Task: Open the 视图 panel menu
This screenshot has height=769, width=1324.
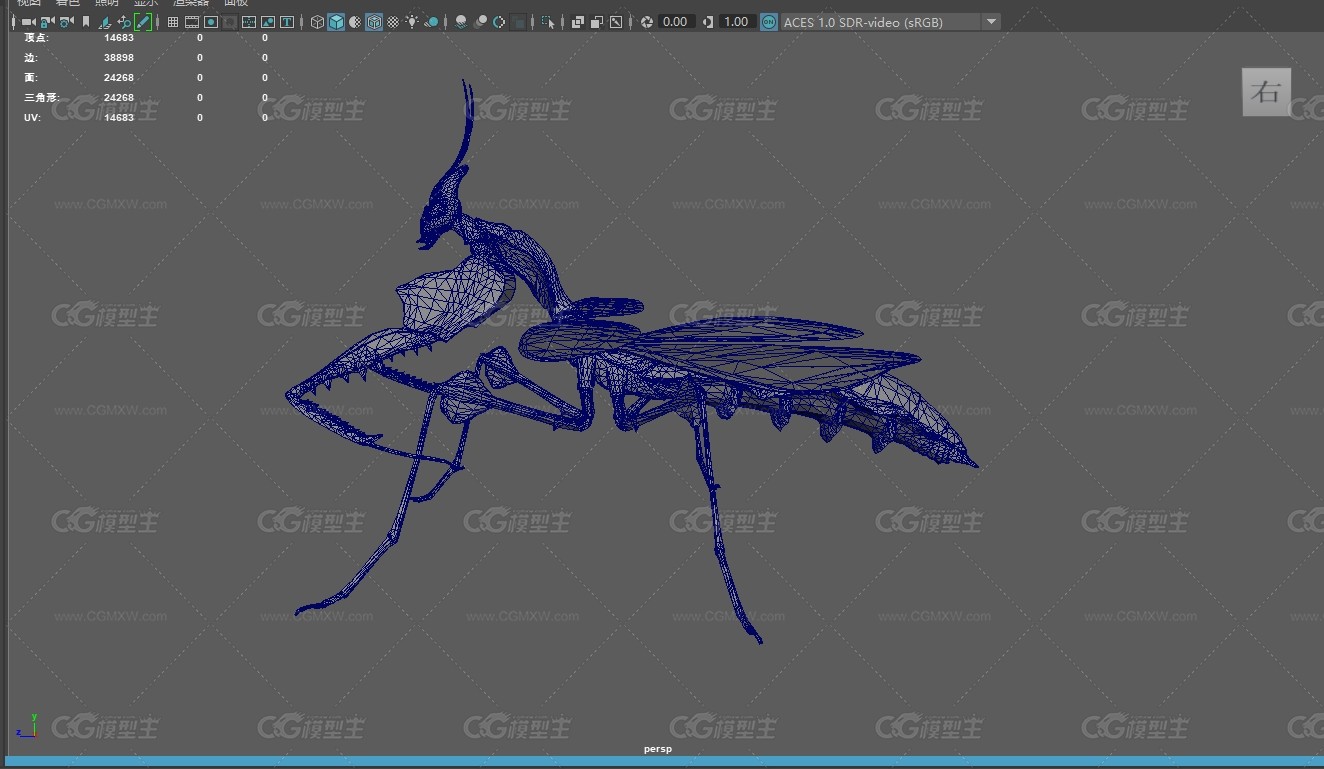Action: click(29, 3)
